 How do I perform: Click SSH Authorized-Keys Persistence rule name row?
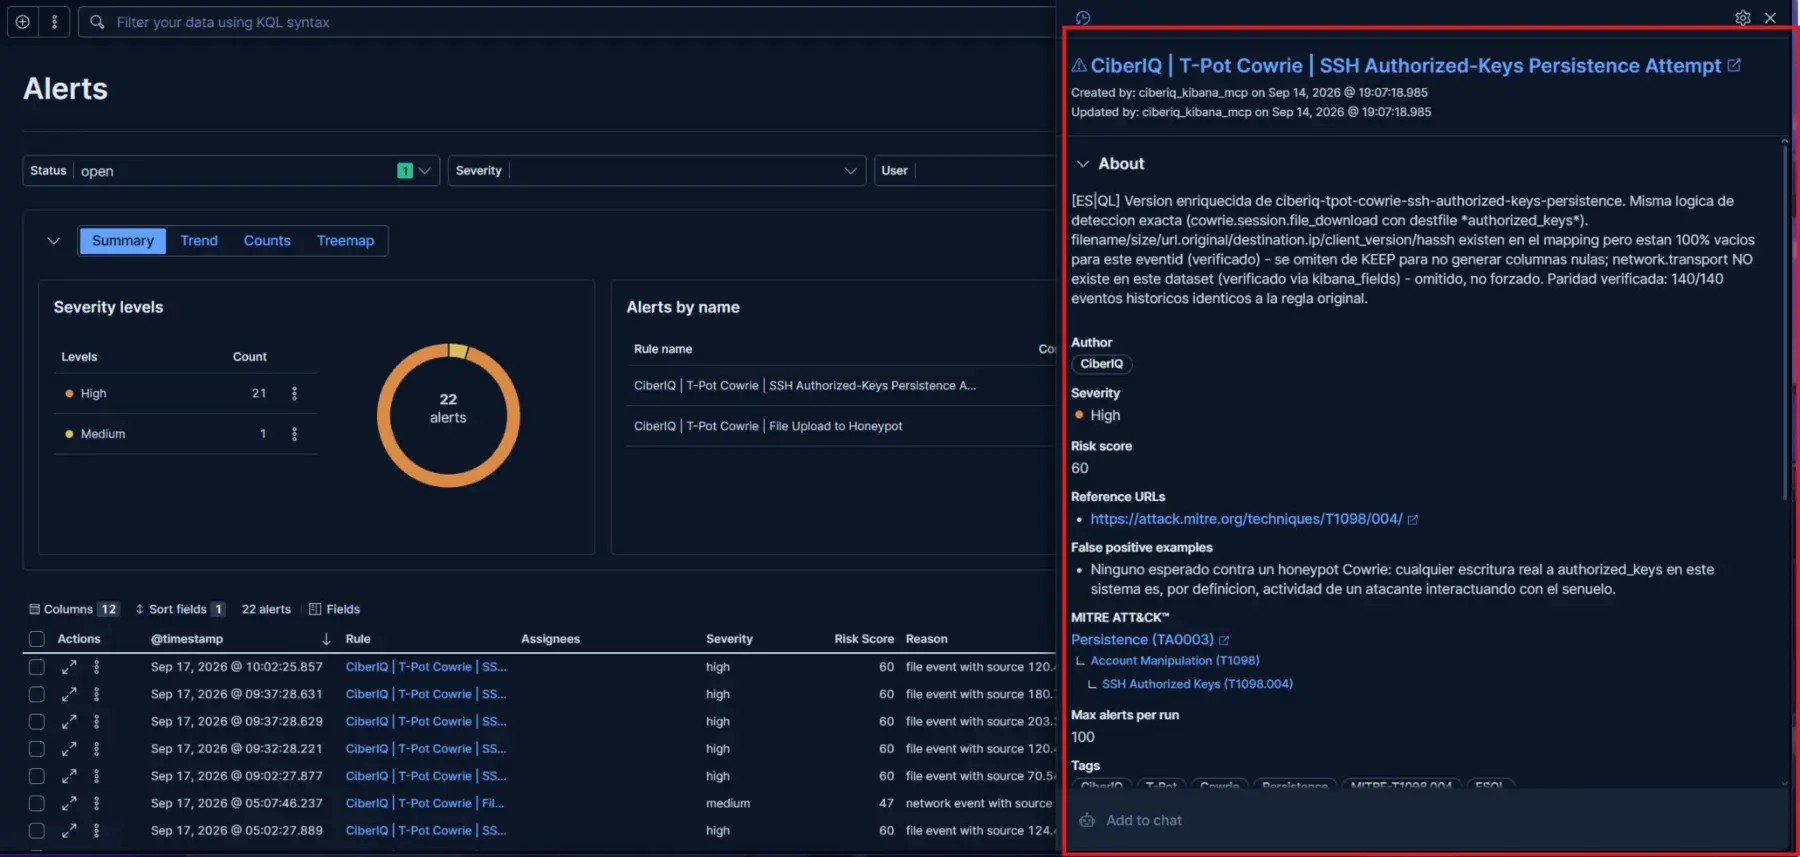pyautogui.click(x=805, y=386)
